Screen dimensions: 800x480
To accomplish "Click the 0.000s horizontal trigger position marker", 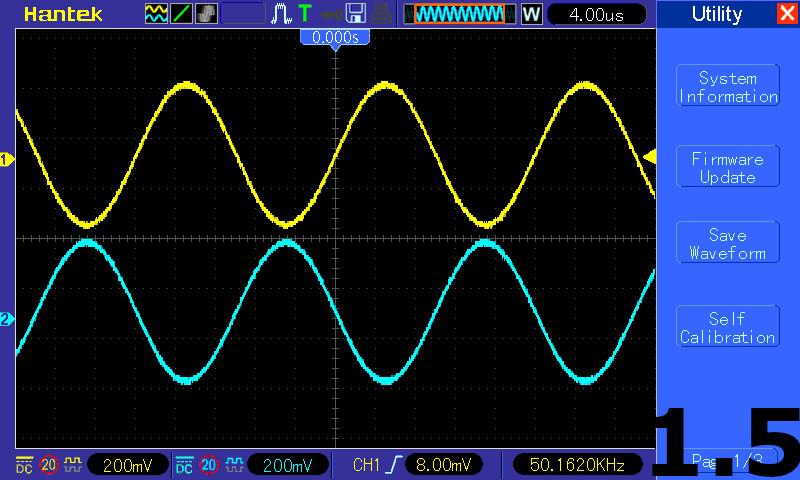I will pyautogui.click(x=335, y=38).
